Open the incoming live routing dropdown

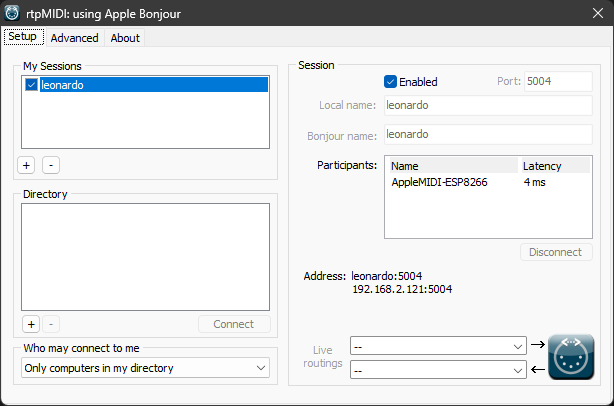pyautogui.click(x=438, y=370)
